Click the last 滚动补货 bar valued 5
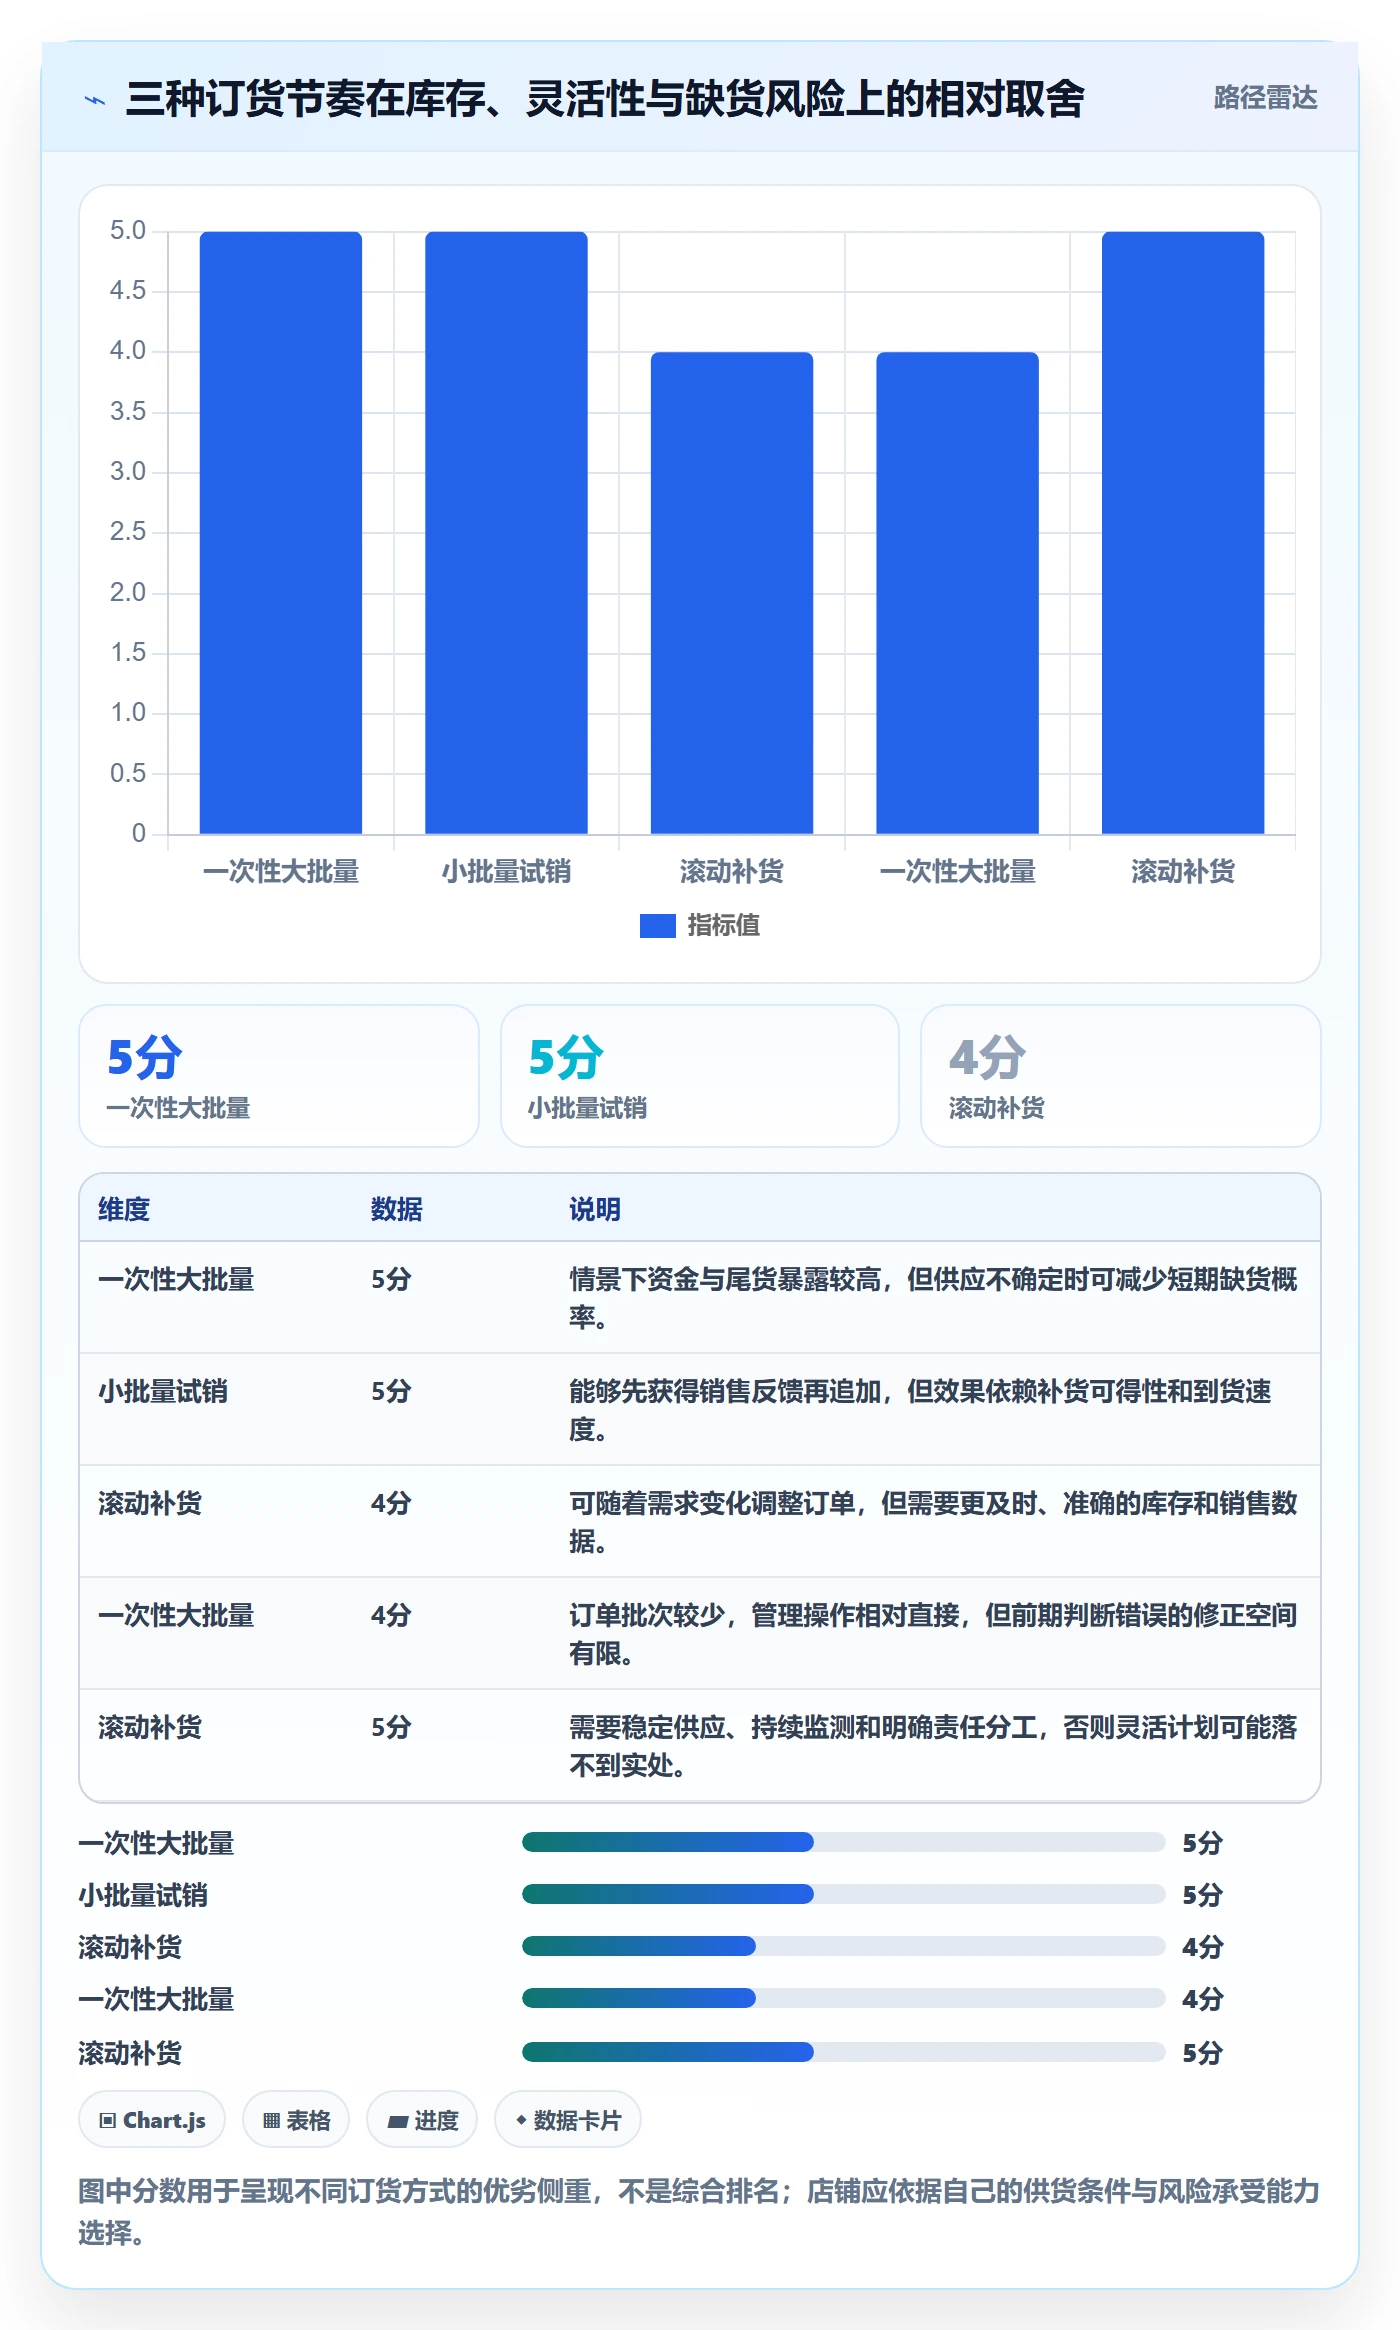Screen dimensions: 1400x2330 (1183, 533)
